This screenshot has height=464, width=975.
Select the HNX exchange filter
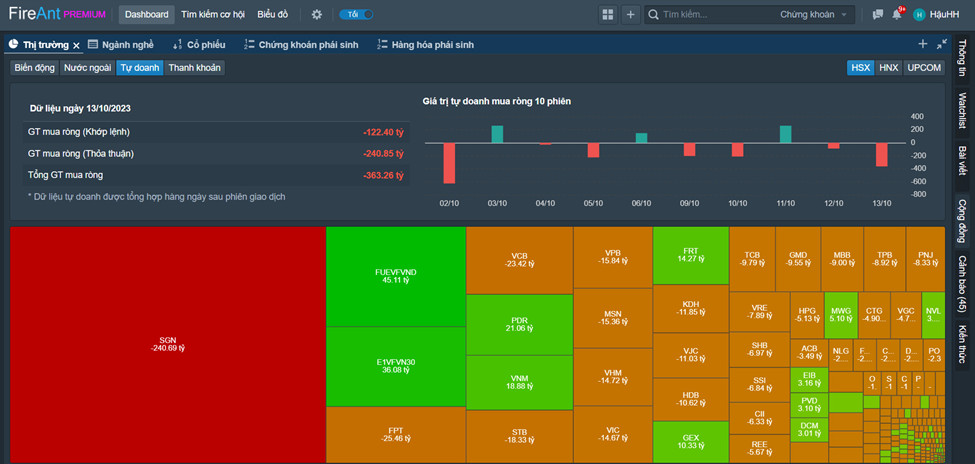tap(889, 68)
